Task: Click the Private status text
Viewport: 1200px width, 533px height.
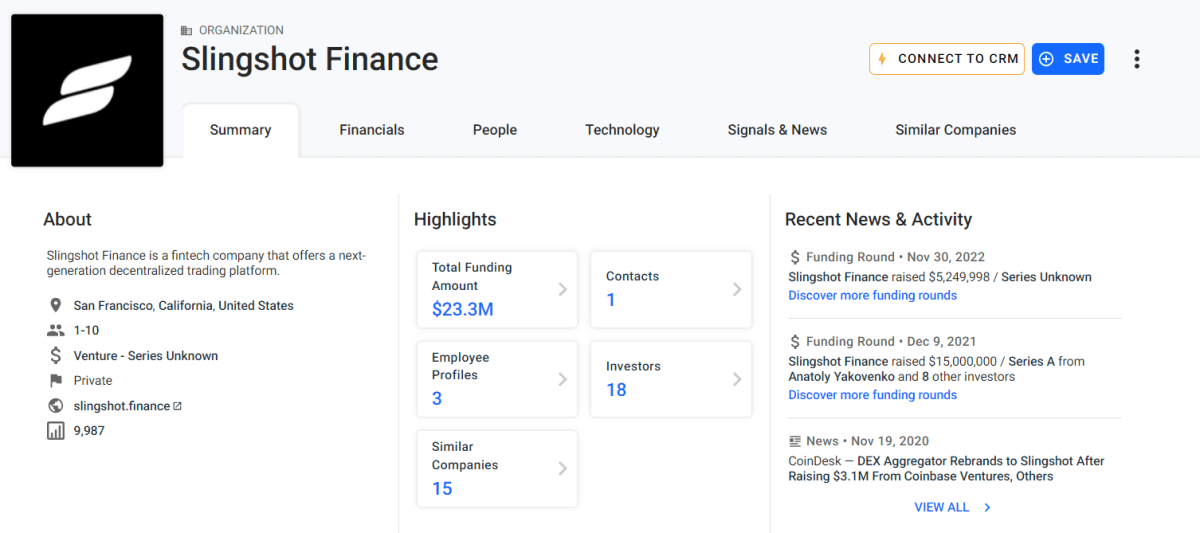Action: coord(93,380)
